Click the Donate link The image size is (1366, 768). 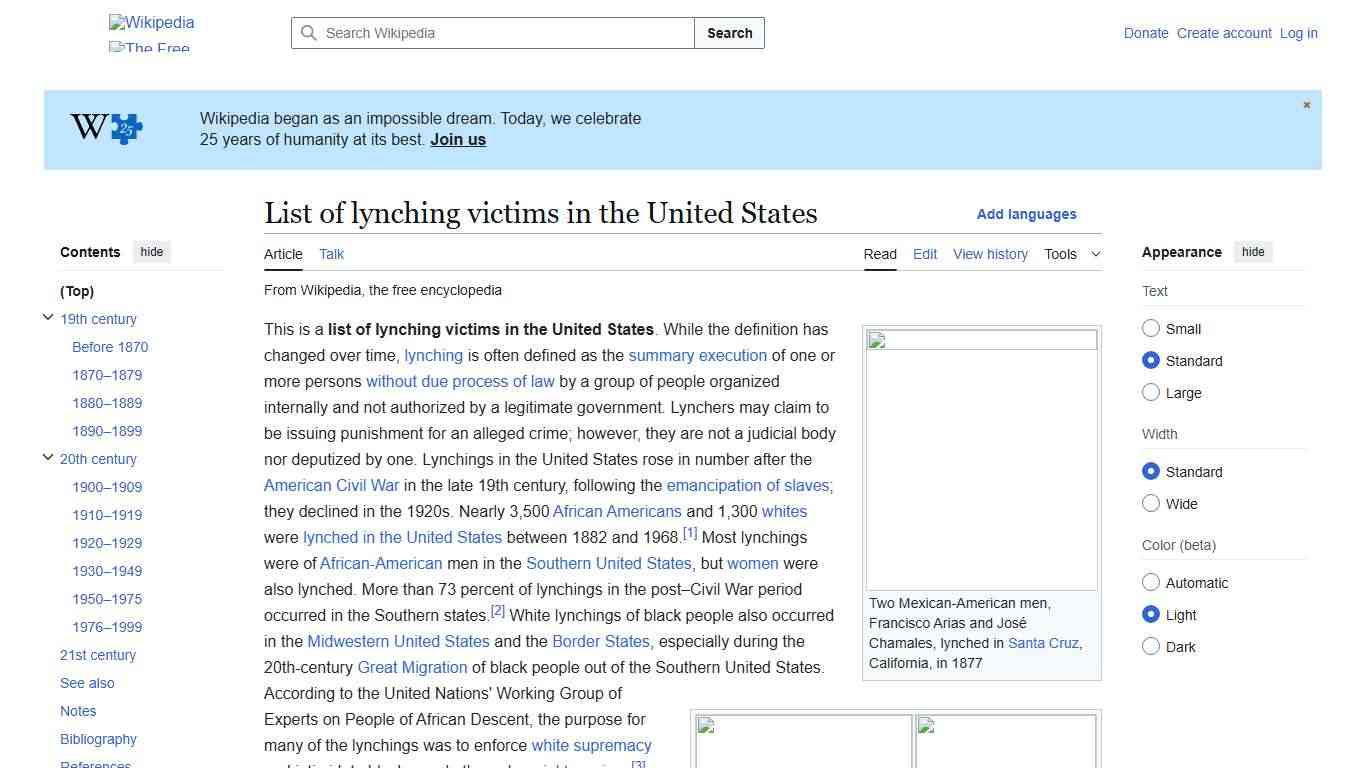pyautogui.click(x=1146, y=33)
